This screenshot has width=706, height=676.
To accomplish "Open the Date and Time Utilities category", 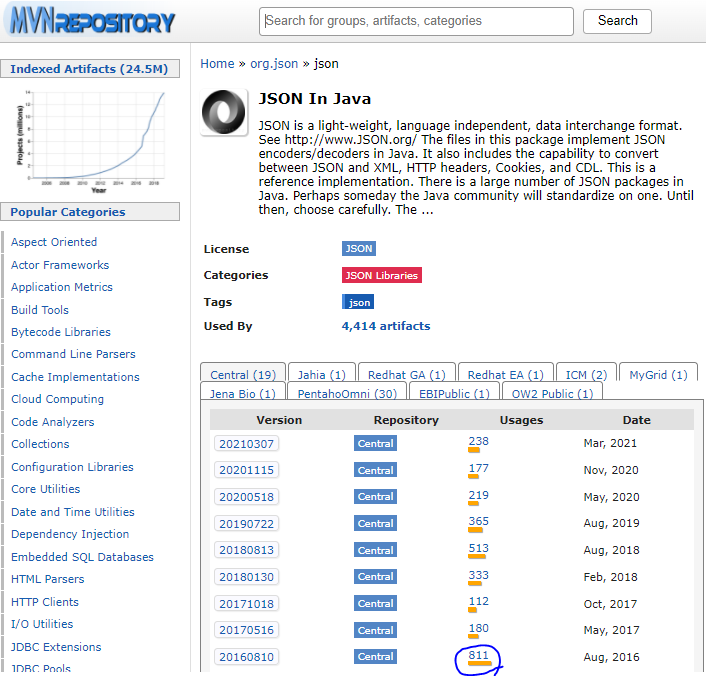I will pos(73,512).
